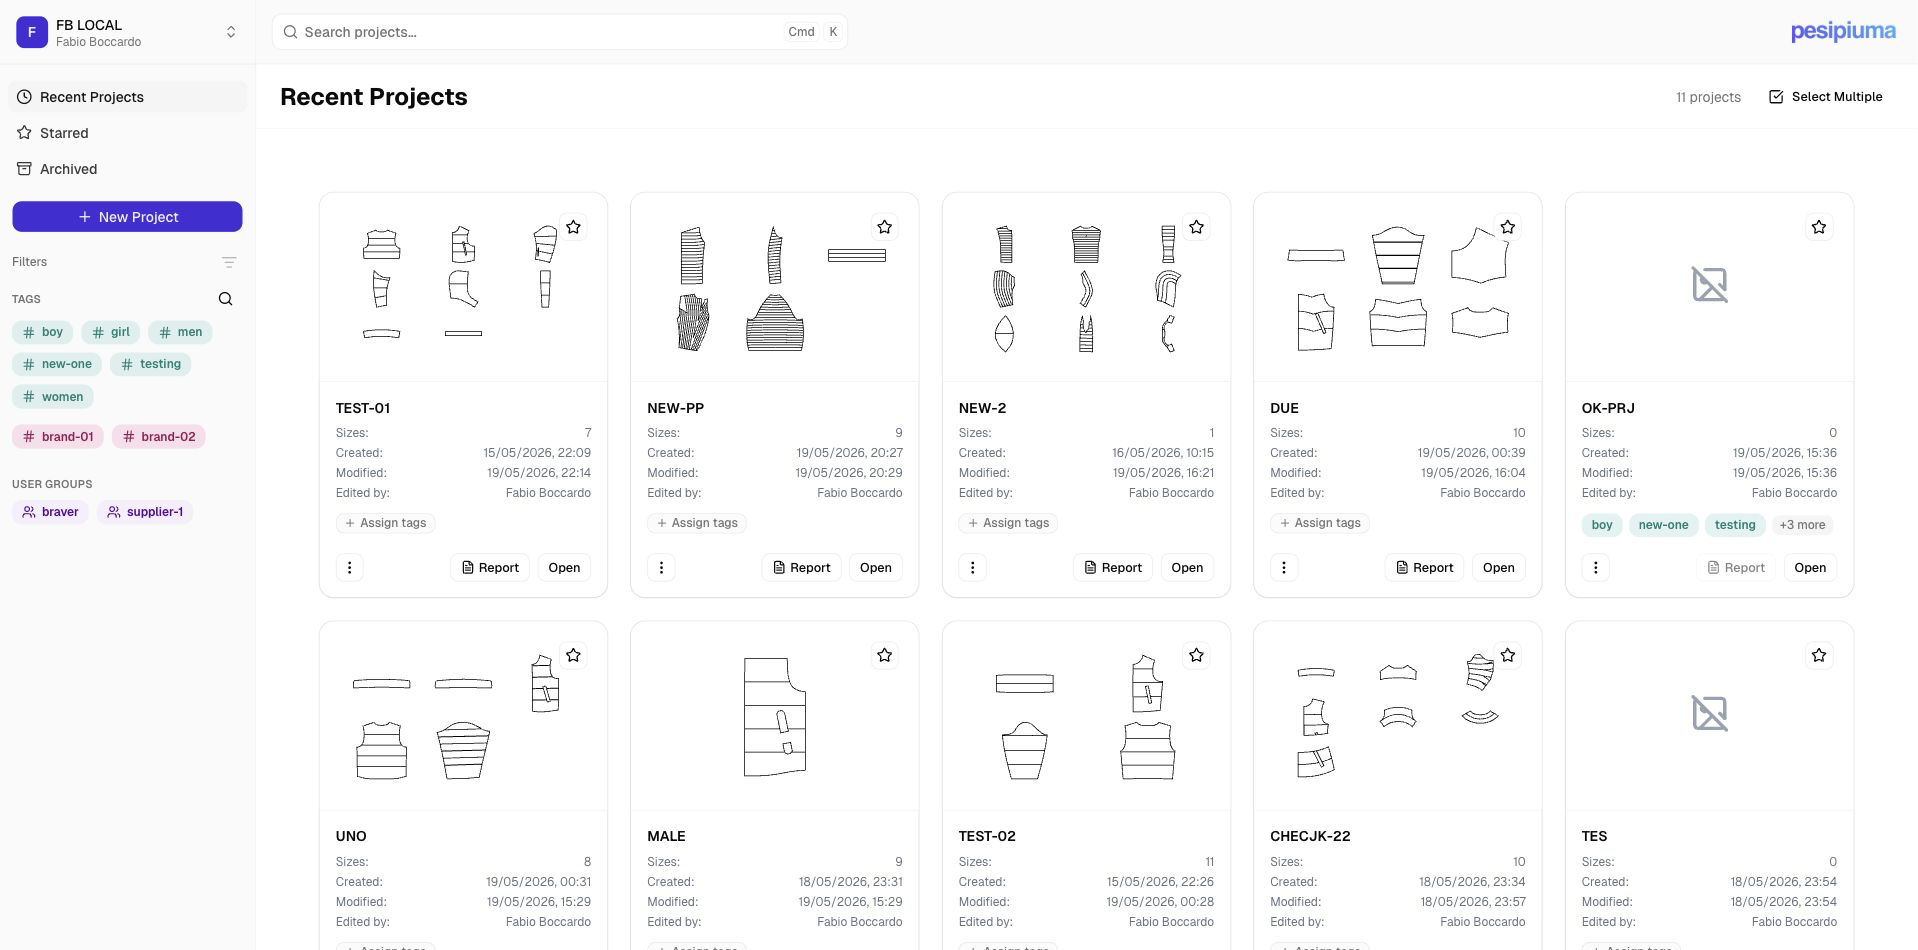Star the MALE project
This screenshot has width=1918, height=950.
tap(885, 655)
